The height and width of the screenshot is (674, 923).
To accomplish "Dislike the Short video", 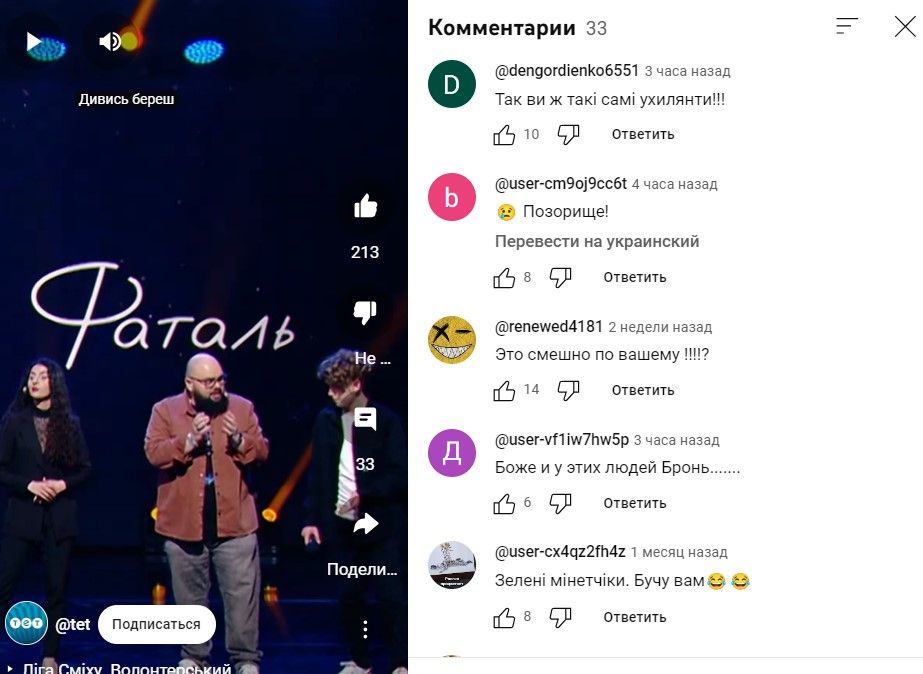I will (366, 312).
